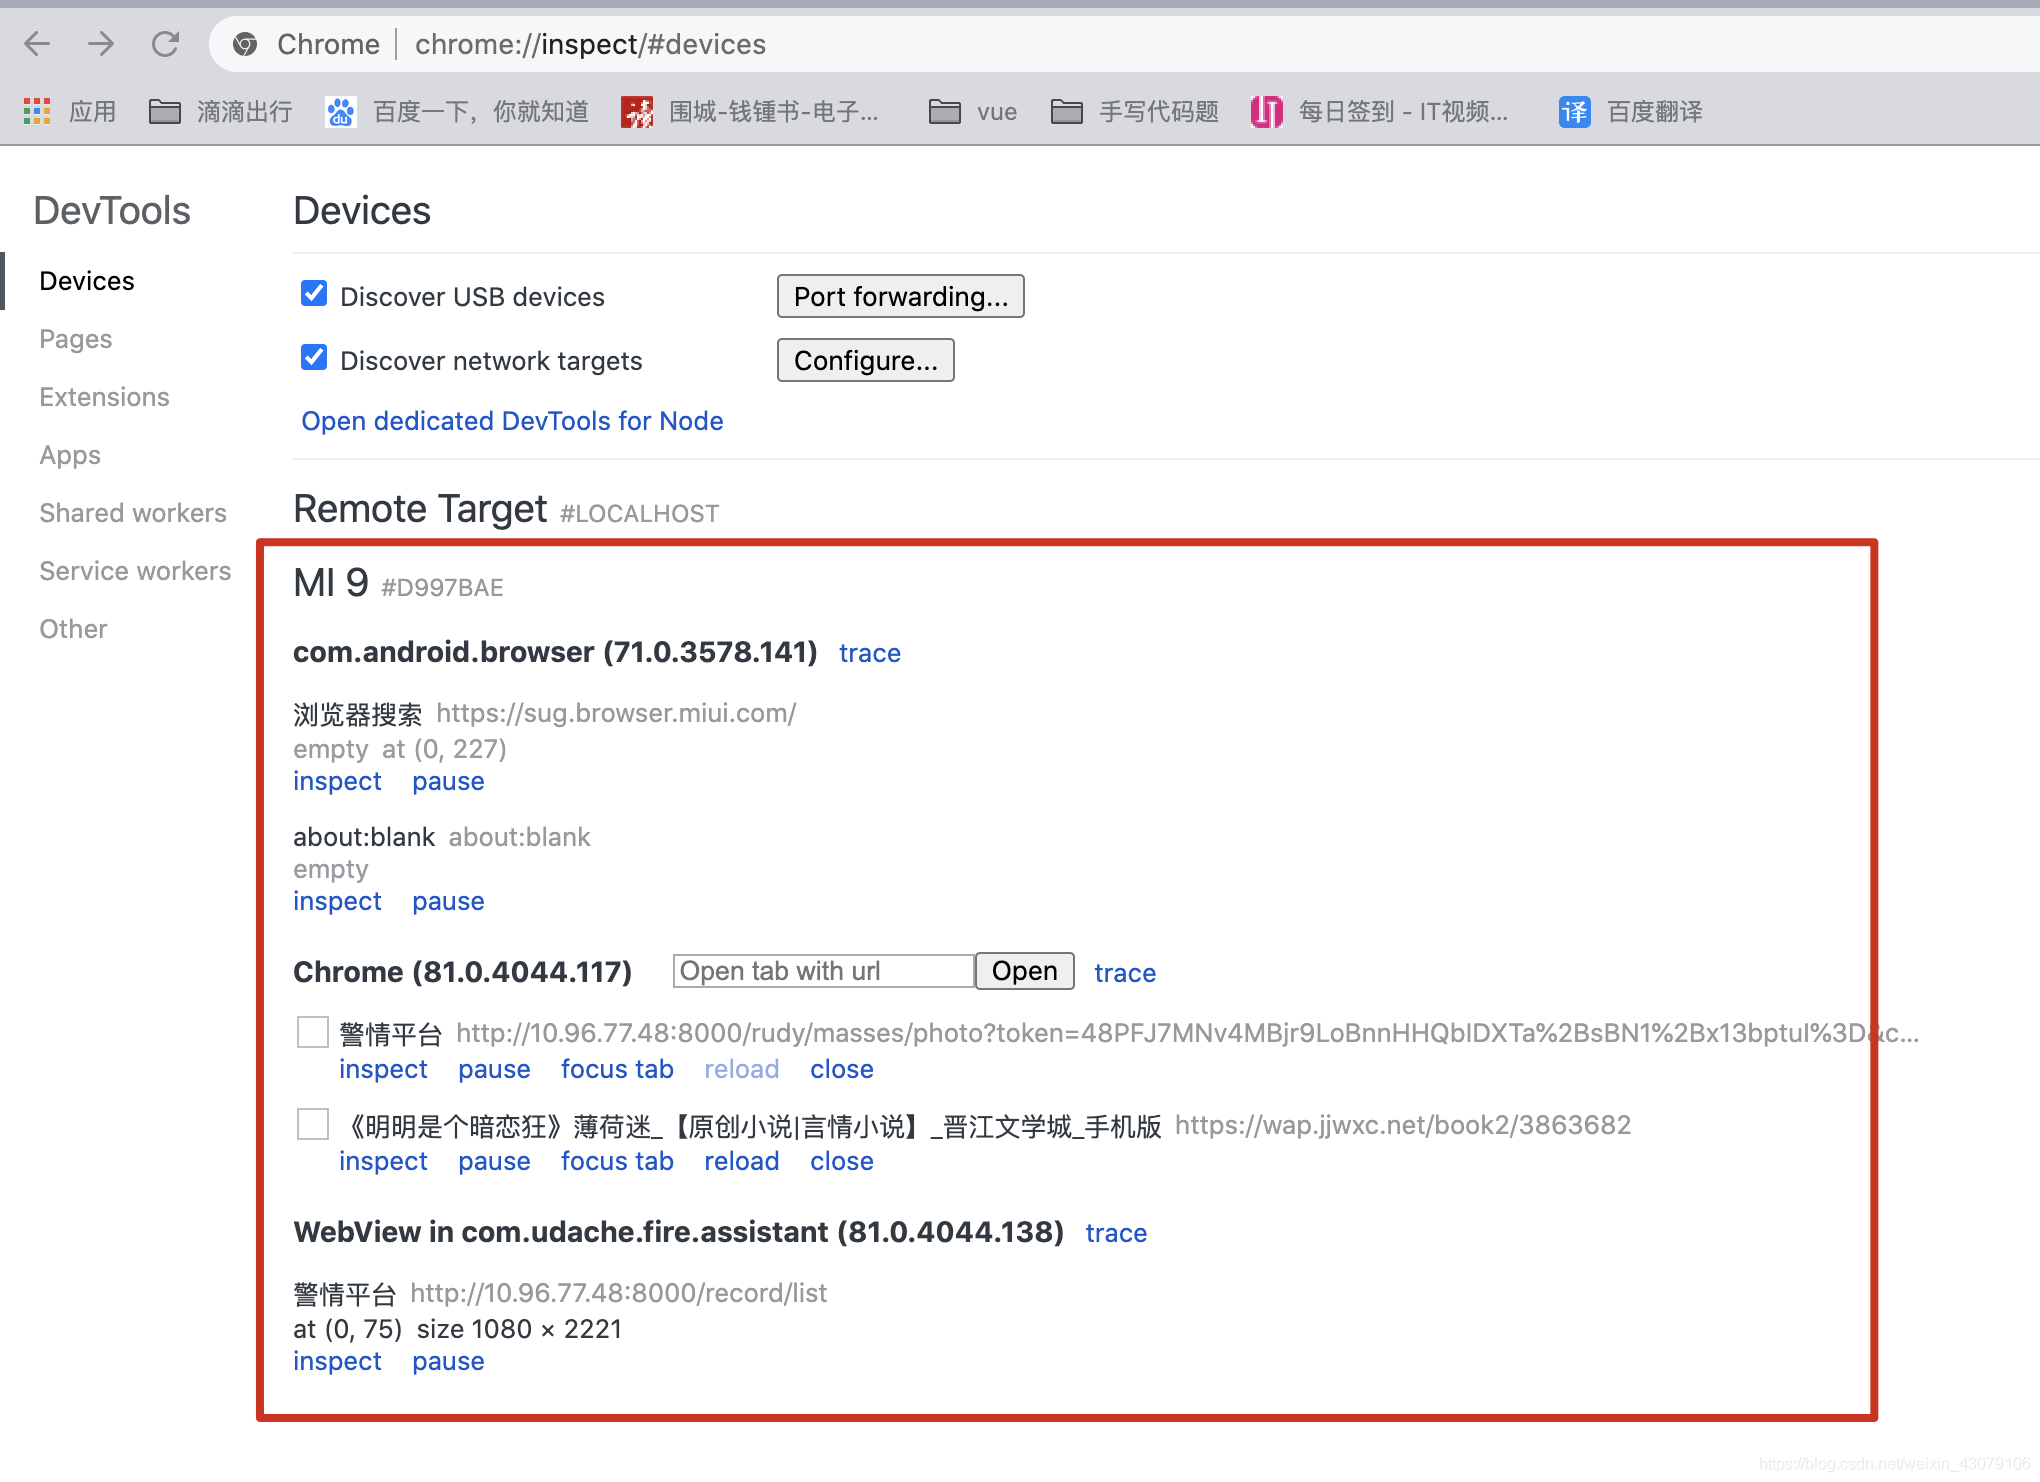The height and width of the screenshot is (1482, 2040).
Task: Click the https://wap.jjwxc.net/book2/3863682 URL text
Action: pos(1403,1125)
